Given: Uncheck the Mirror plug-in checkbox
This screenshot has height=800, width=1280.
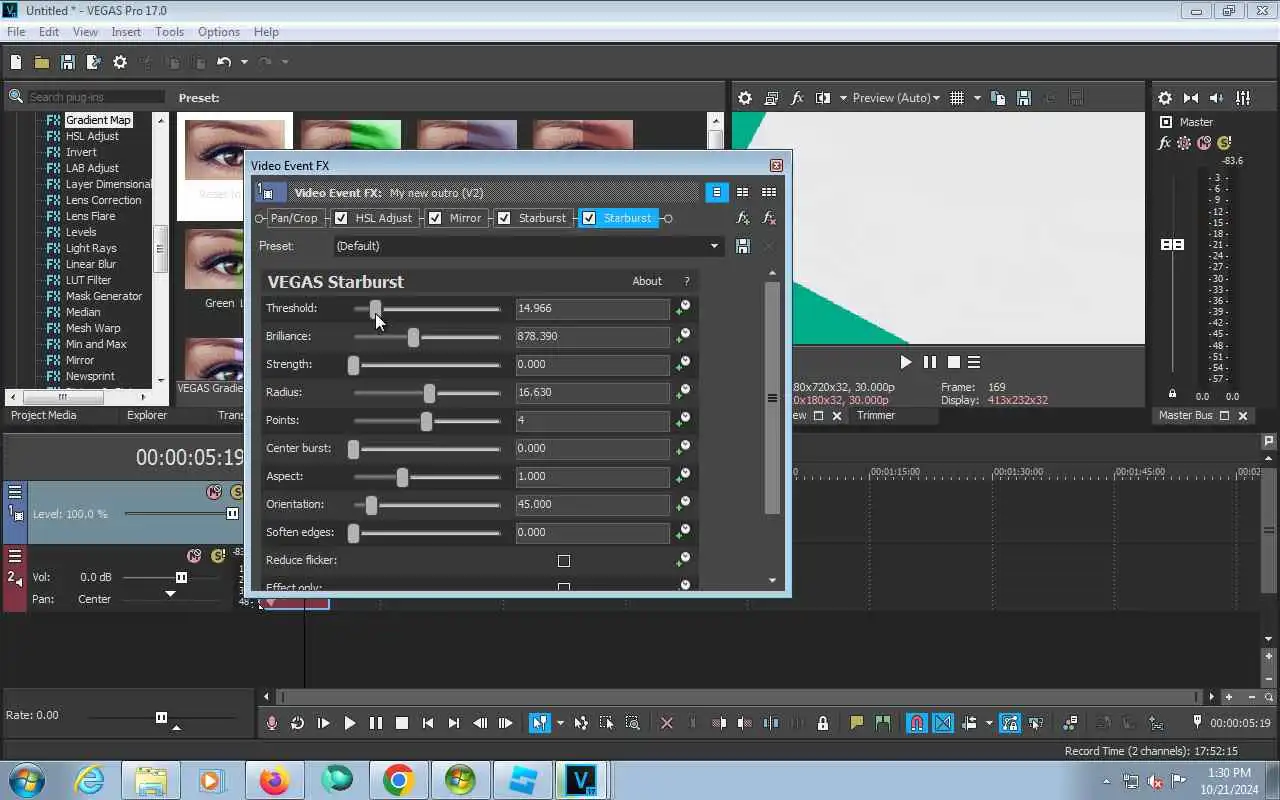Looking at the screenshot, I should click(435, 218).
